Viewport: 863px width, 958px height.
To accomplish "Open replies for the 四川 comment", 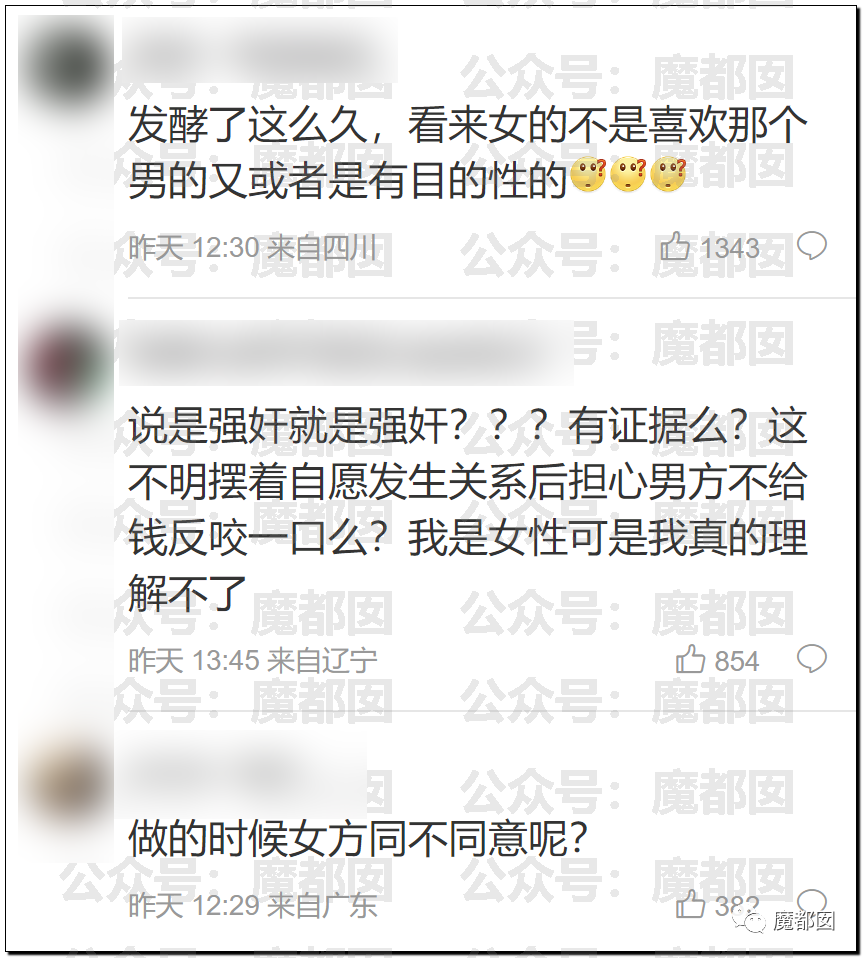I will pyautogui.click(x=812, y=246).
